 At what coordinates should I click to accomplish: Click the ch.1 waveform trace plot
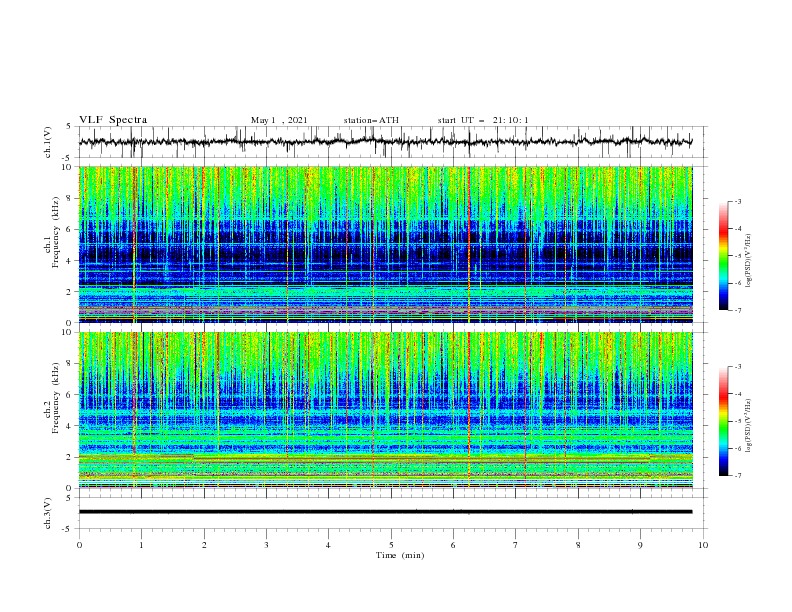(386, 142)
